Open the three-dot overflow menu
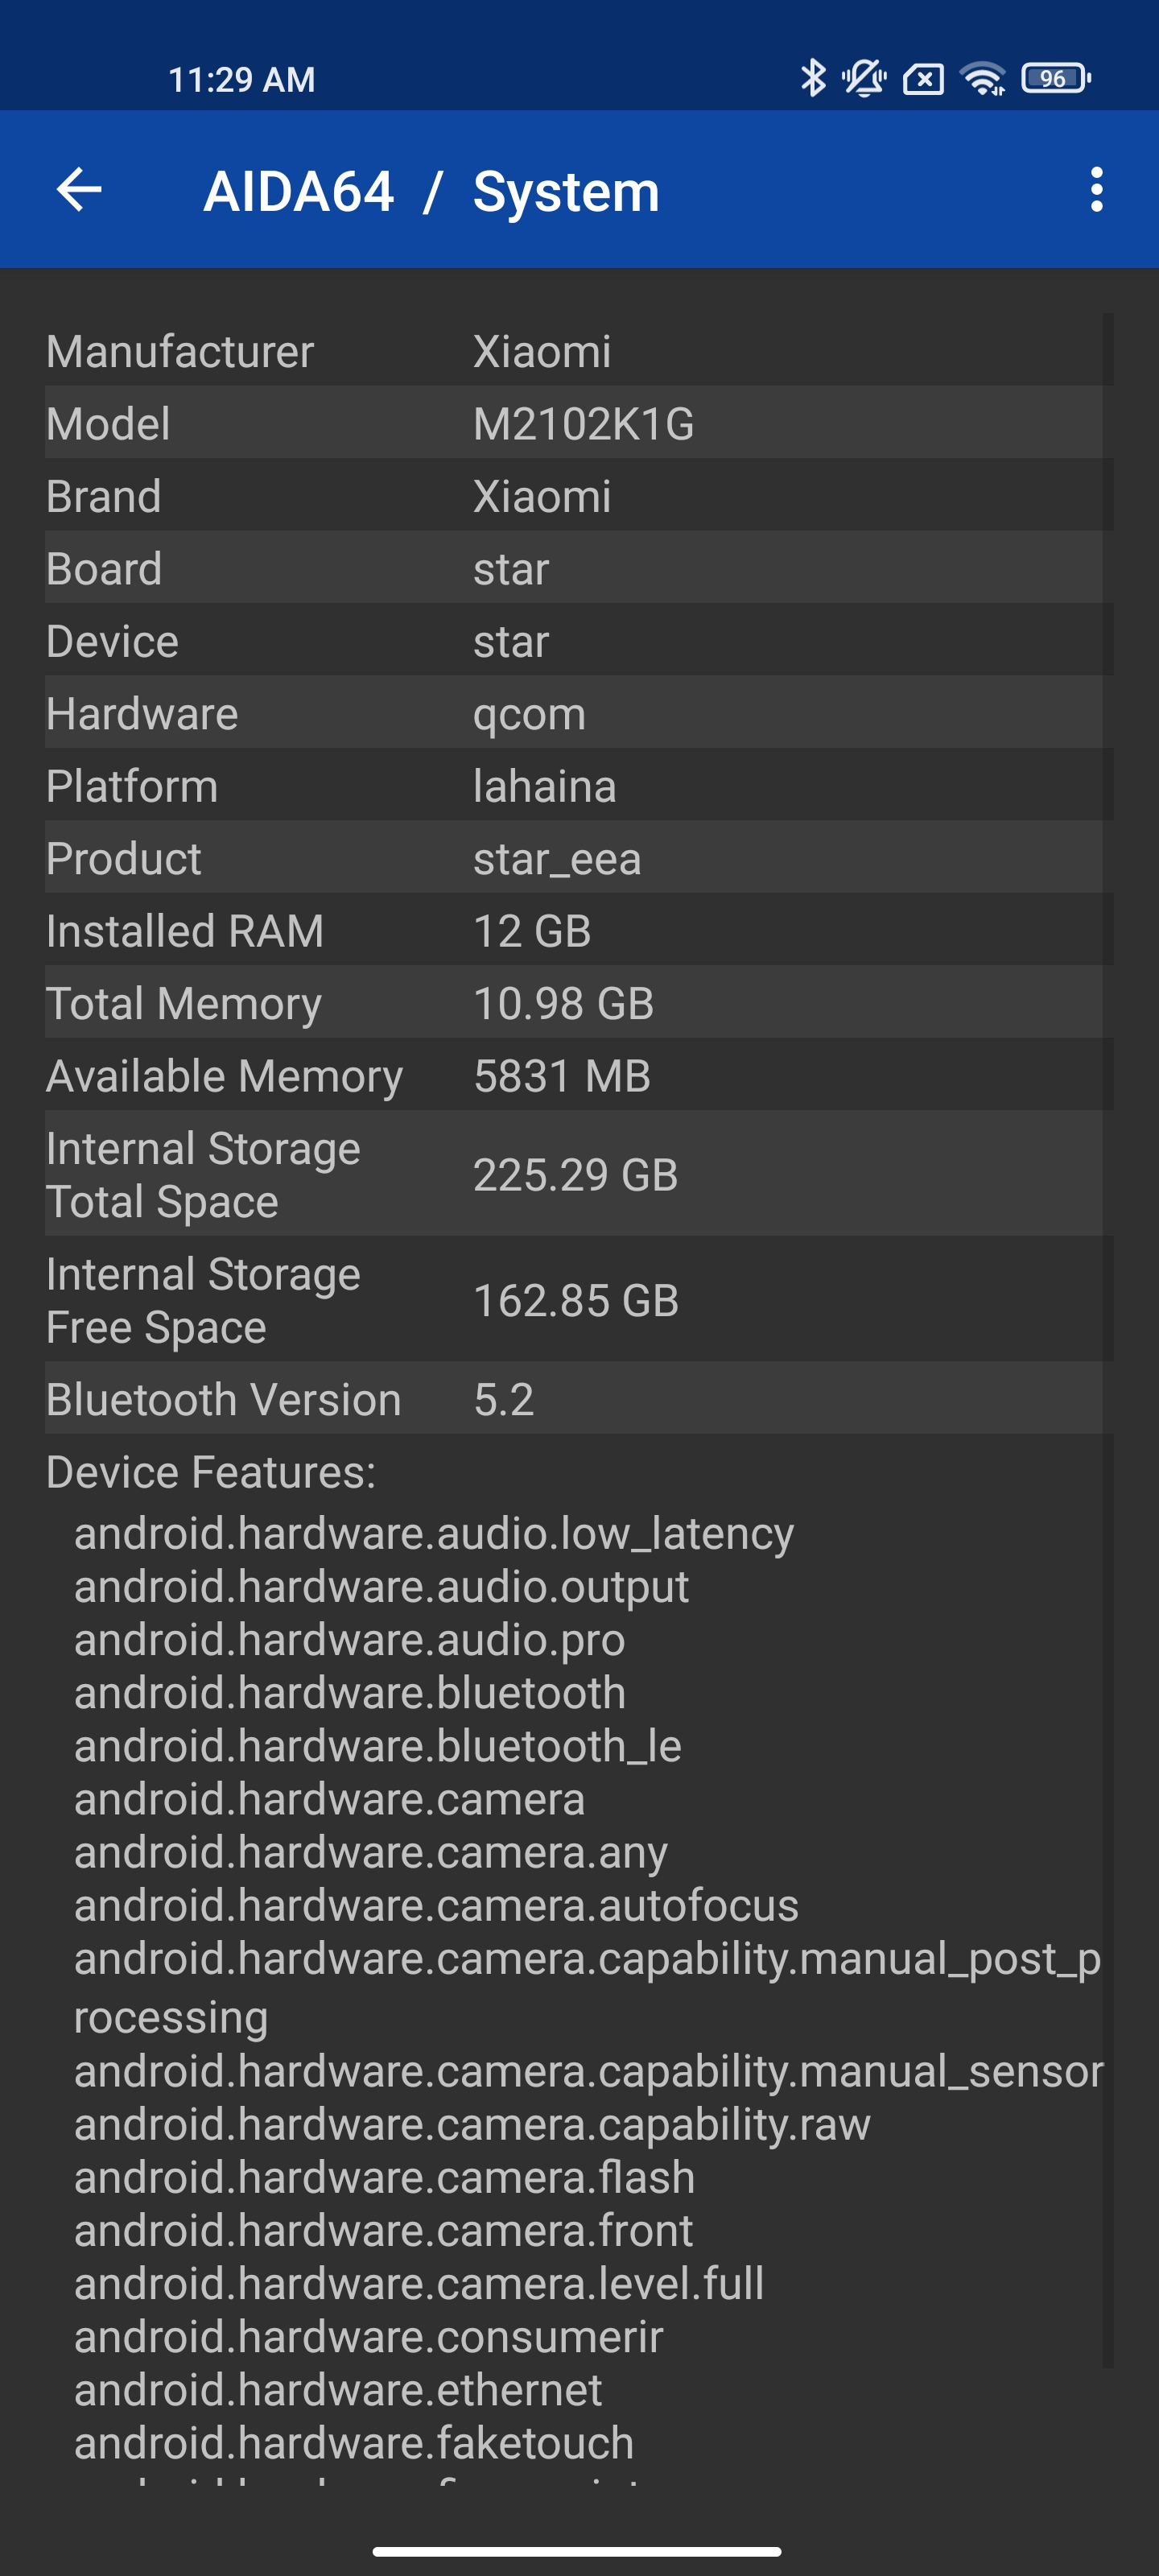This screenshot has height=2576, width=1159. (1096, 190)
